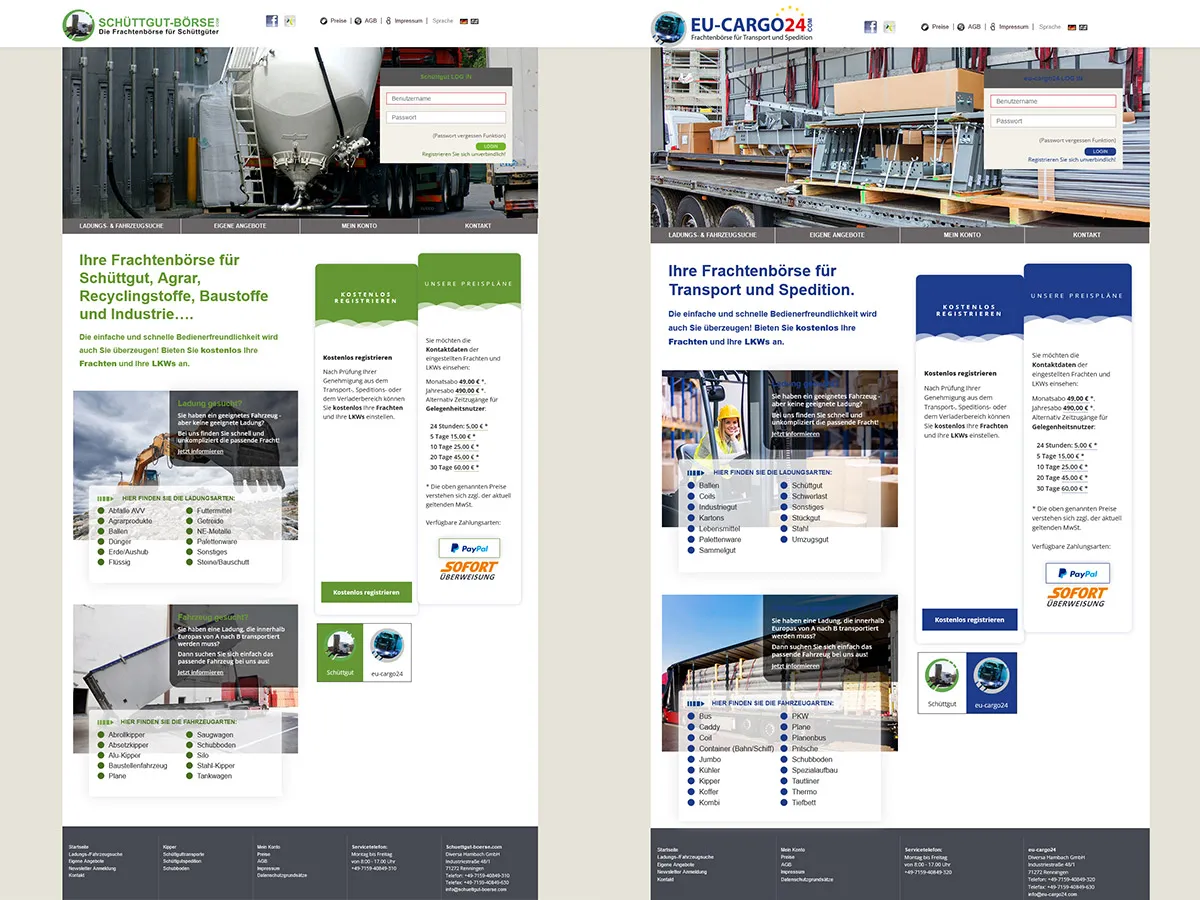Open AGB link in Schüttgut-Börse header
The height and width of the screenshot is (900, 1200).
point(371,20)
